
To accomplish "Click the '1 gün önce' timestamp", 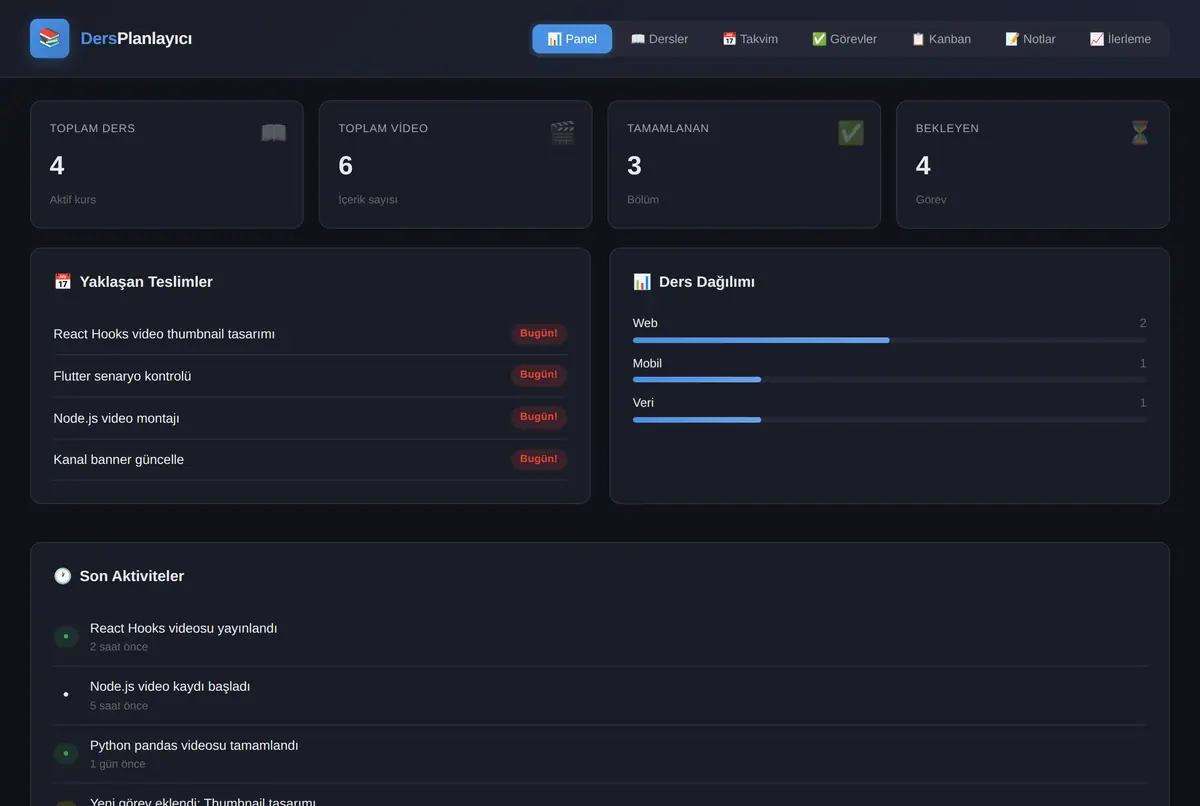I will tap(118, 764).
